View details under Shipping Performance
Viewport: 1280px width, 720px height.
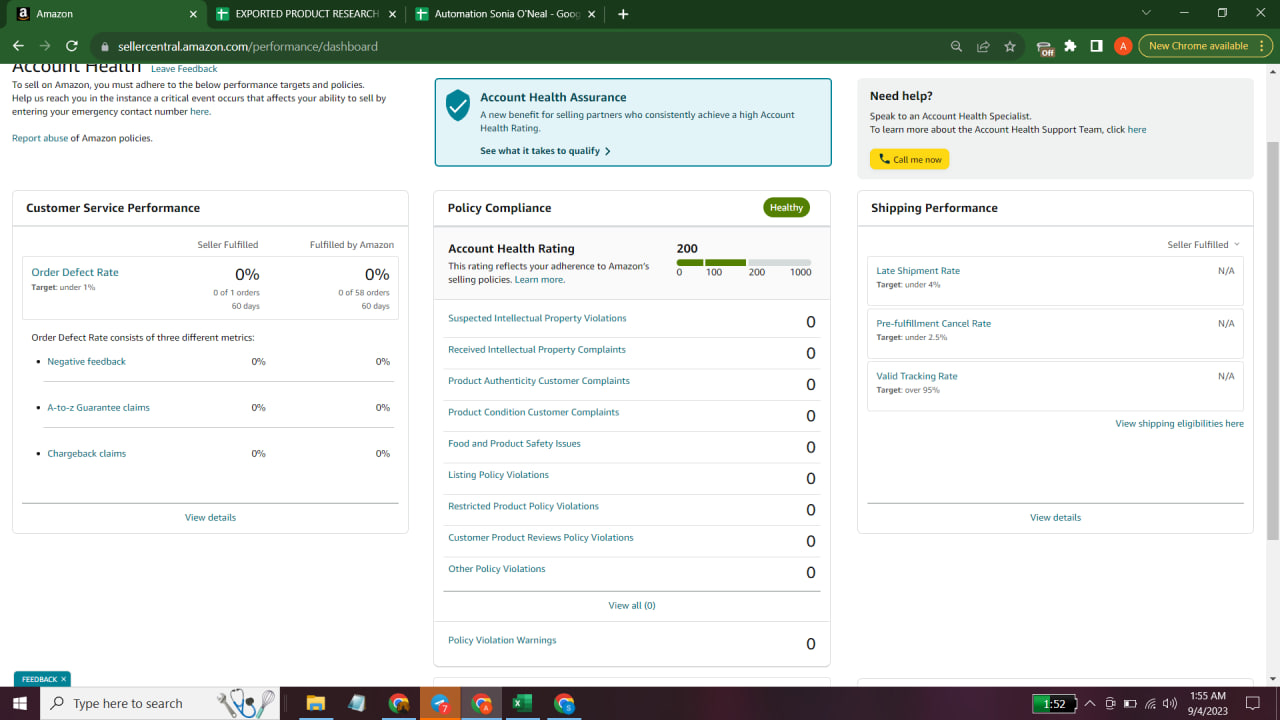(x=1056, y=517)
